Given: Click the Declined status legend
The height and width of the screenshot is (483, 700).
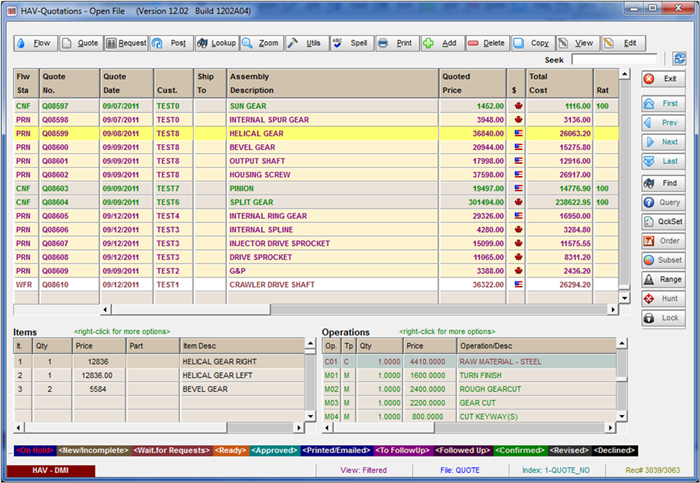Looking at the screenshot, I should pos(614,450).
